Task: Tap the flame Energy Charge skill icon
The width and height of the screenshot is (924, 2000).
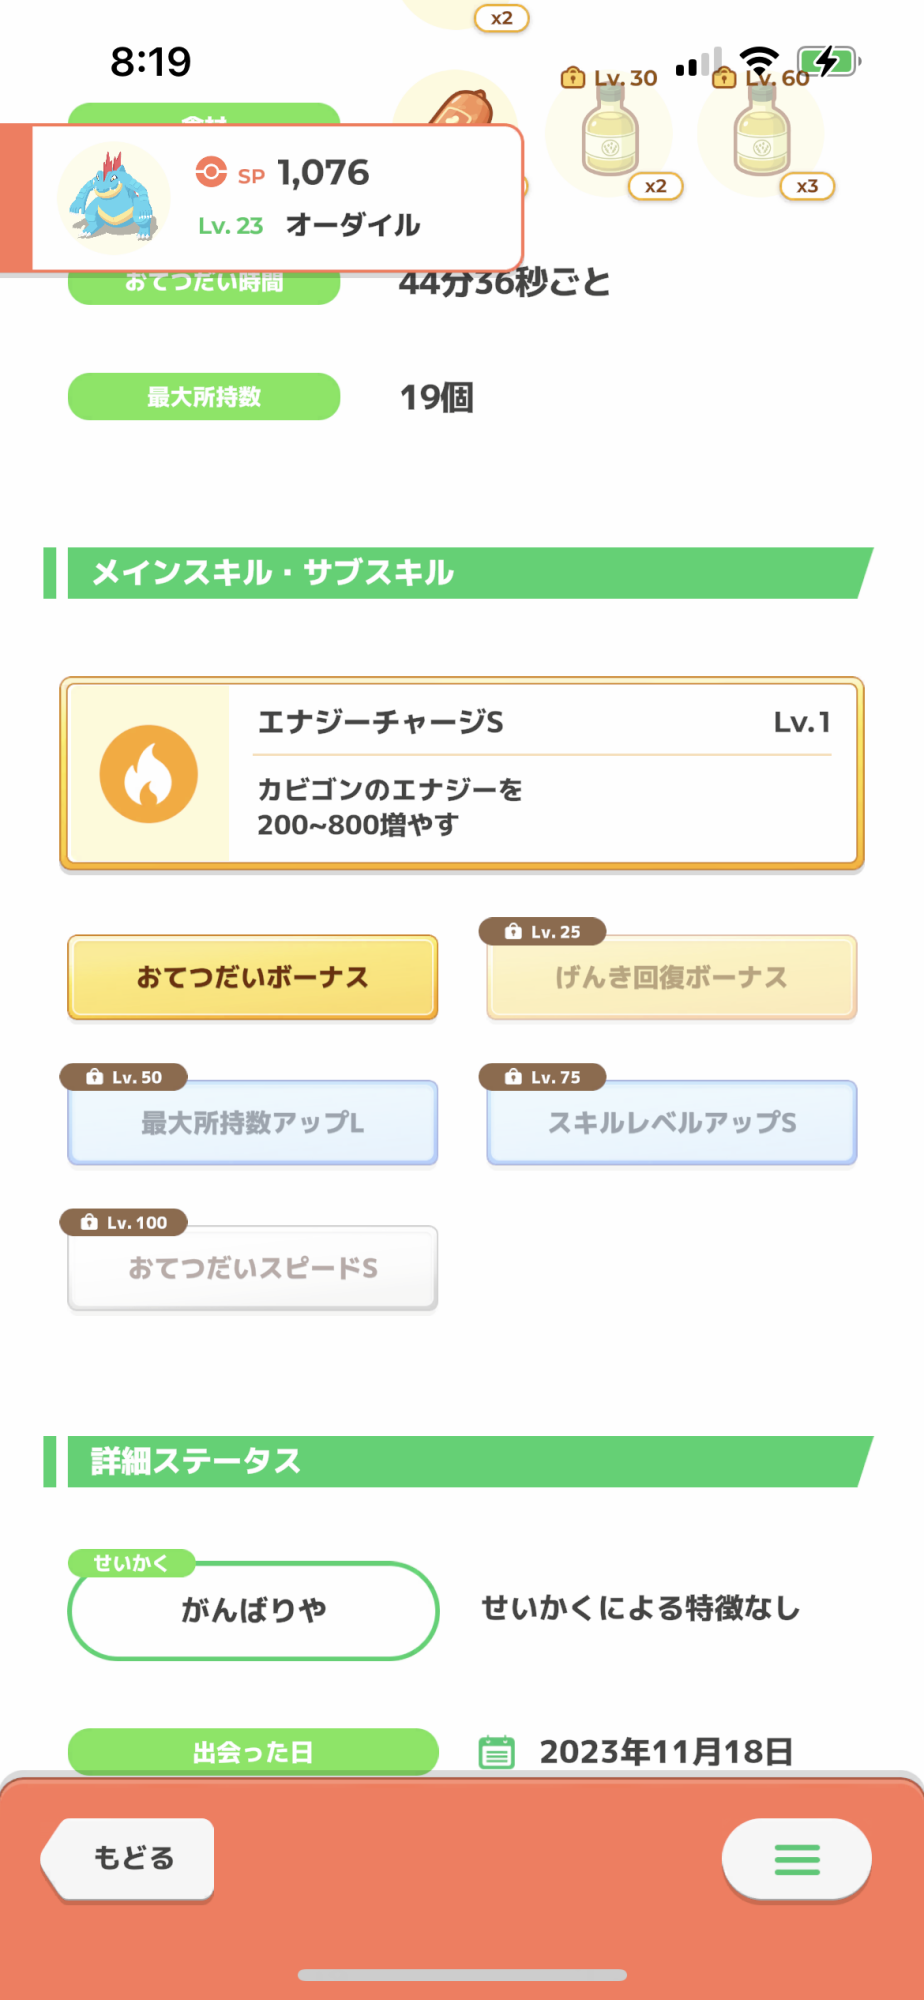Action: (x=148, y=773)
